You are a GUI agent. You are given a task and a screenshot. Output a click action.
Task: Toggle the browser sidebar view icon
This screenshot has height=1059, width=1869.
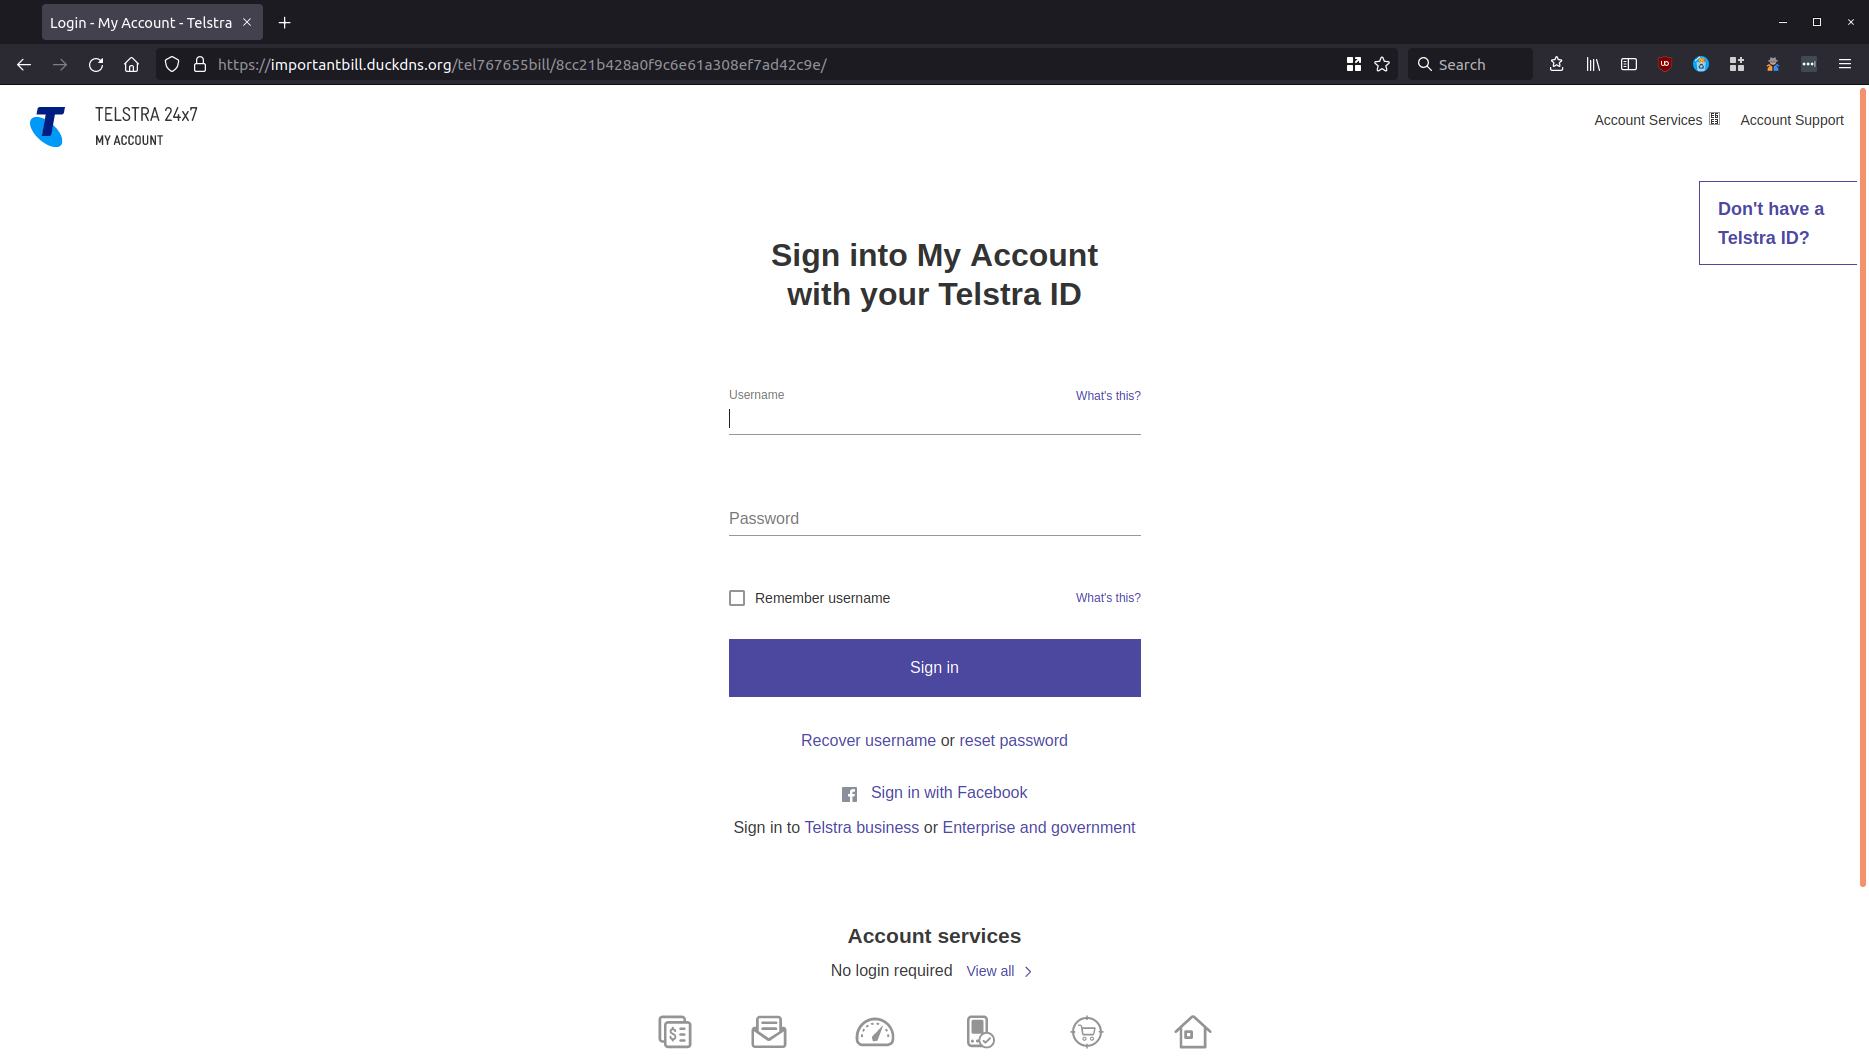pyautogui.click(x=1629, y=64)
